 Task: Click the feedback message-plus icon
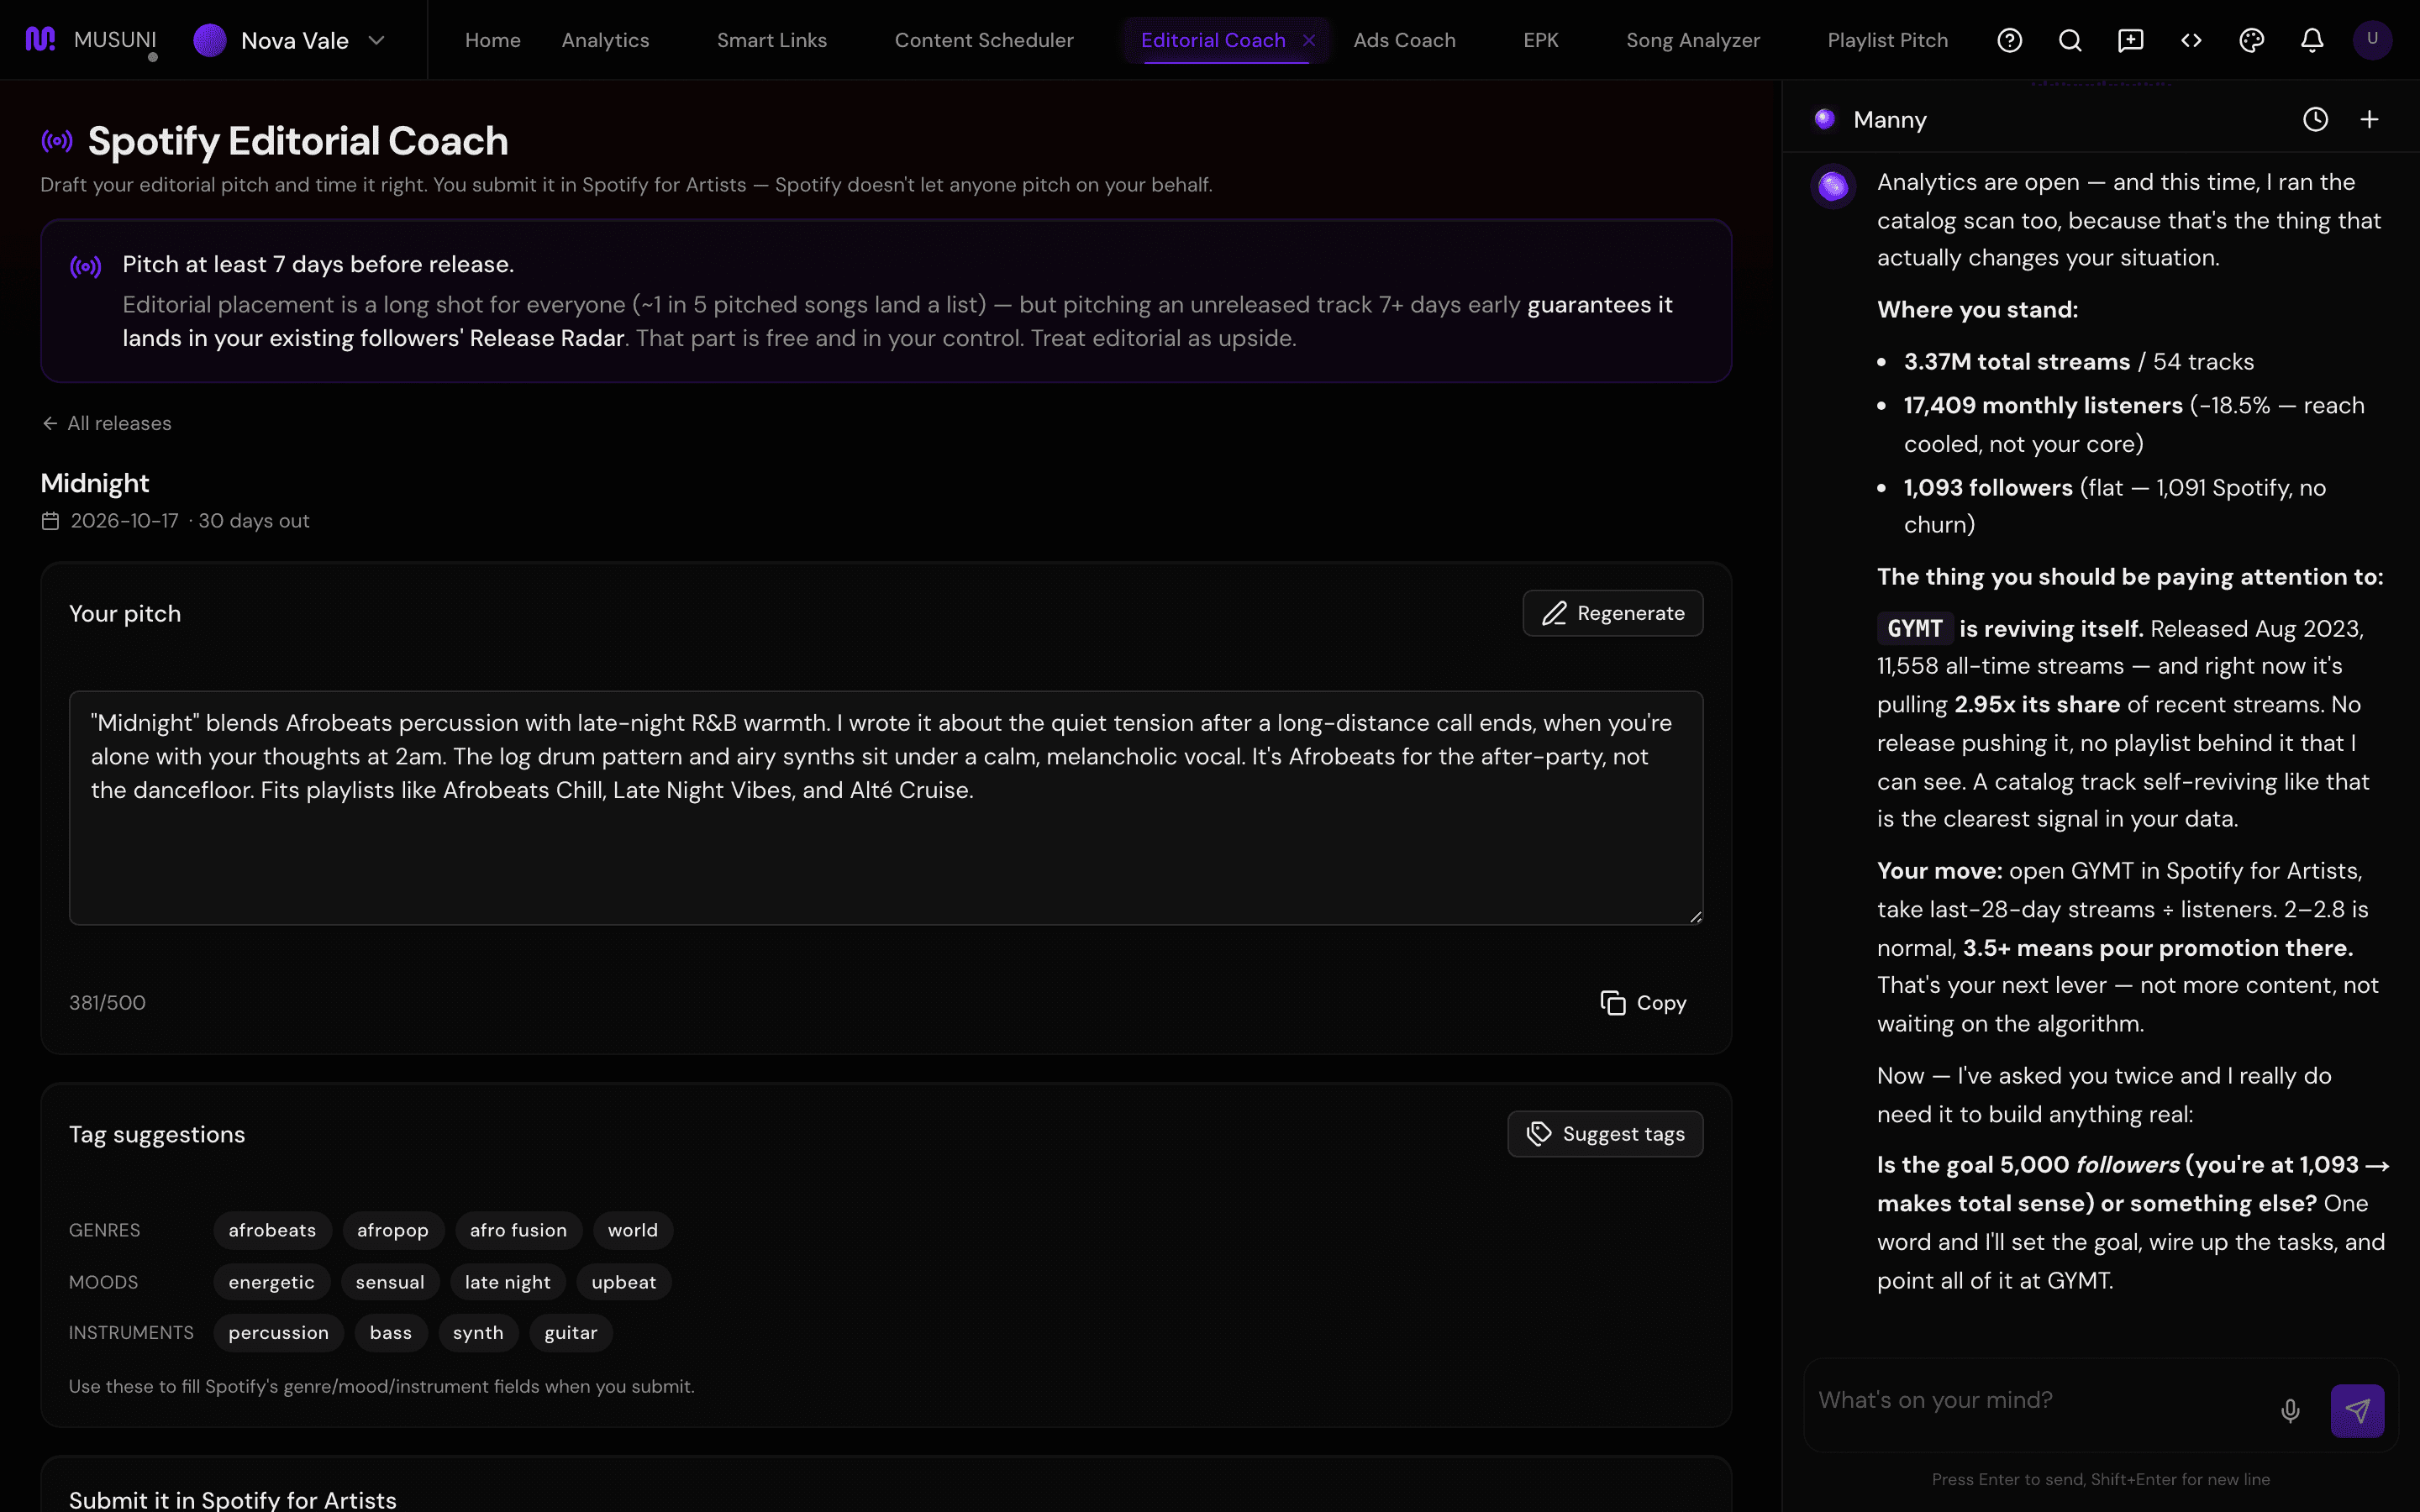point(2131,40)
